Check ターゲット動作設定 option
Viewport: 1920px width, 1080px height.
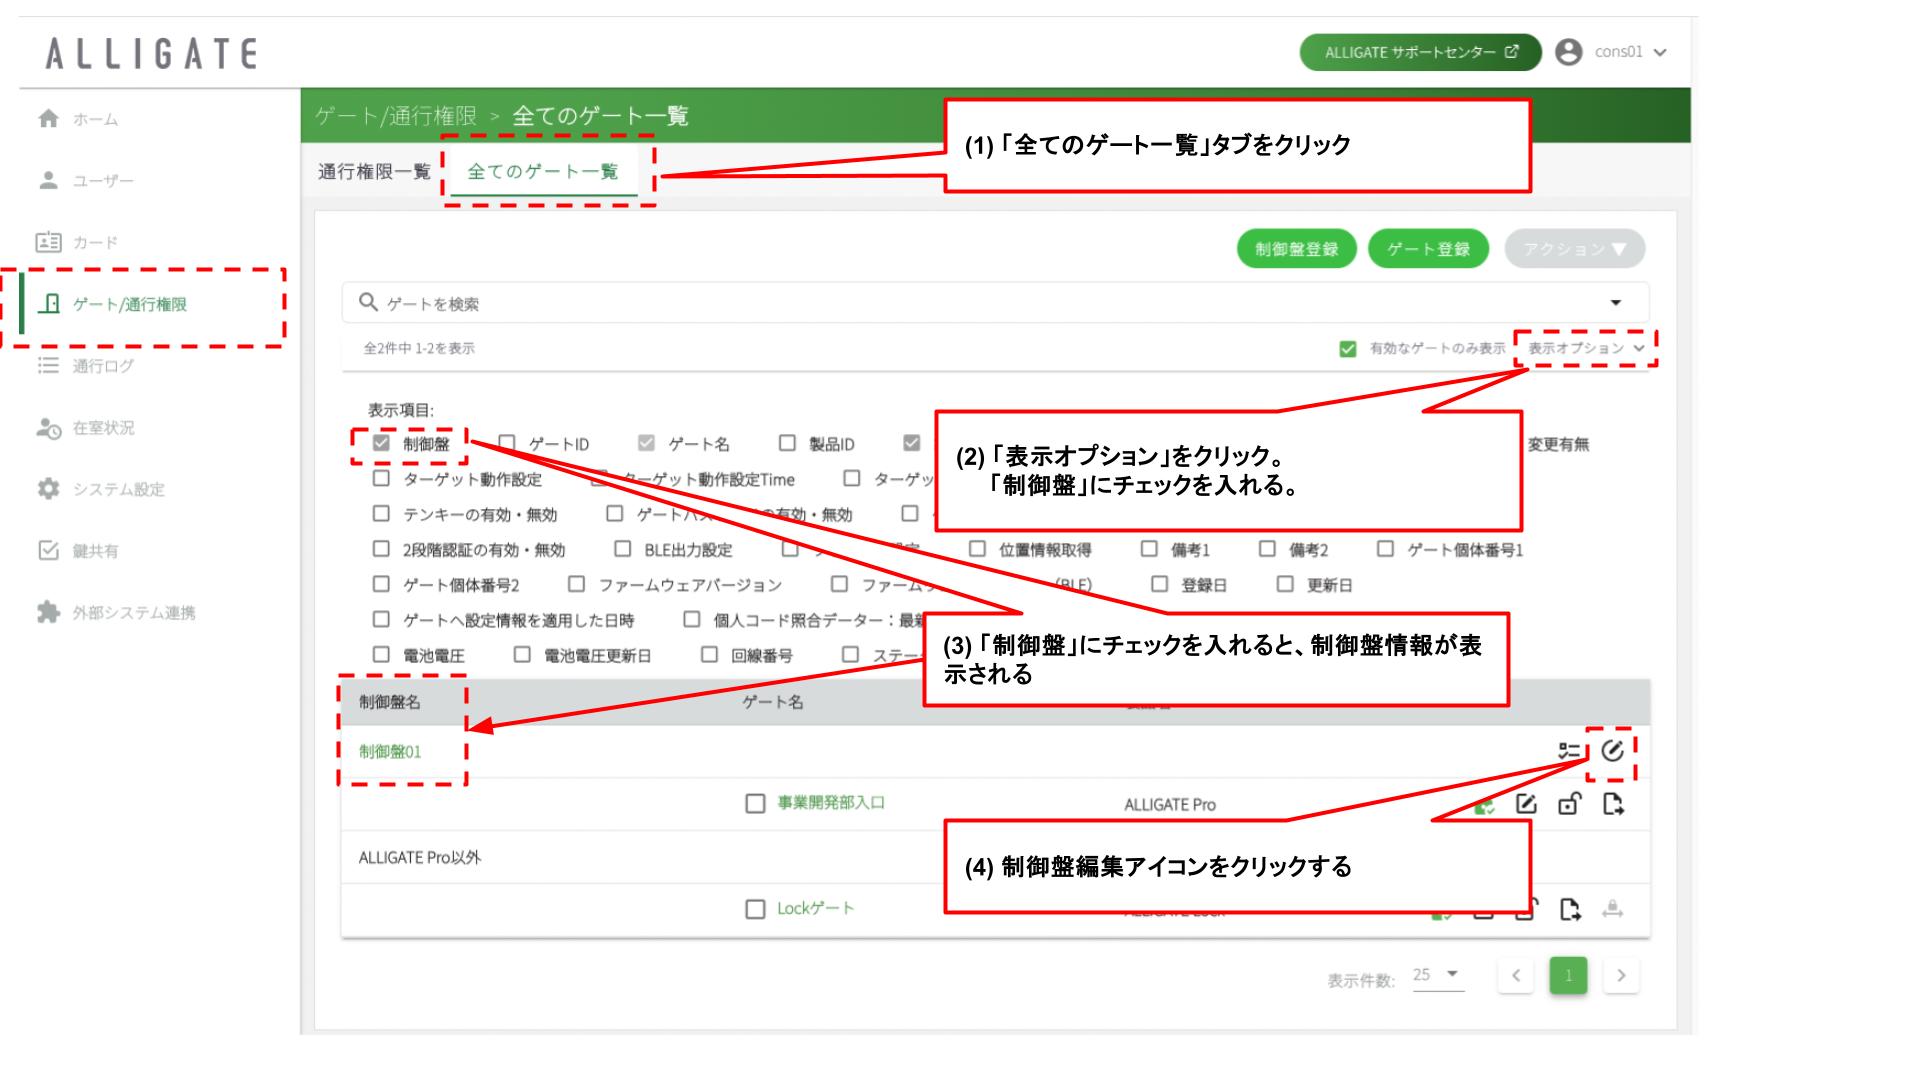click(381, 479)
